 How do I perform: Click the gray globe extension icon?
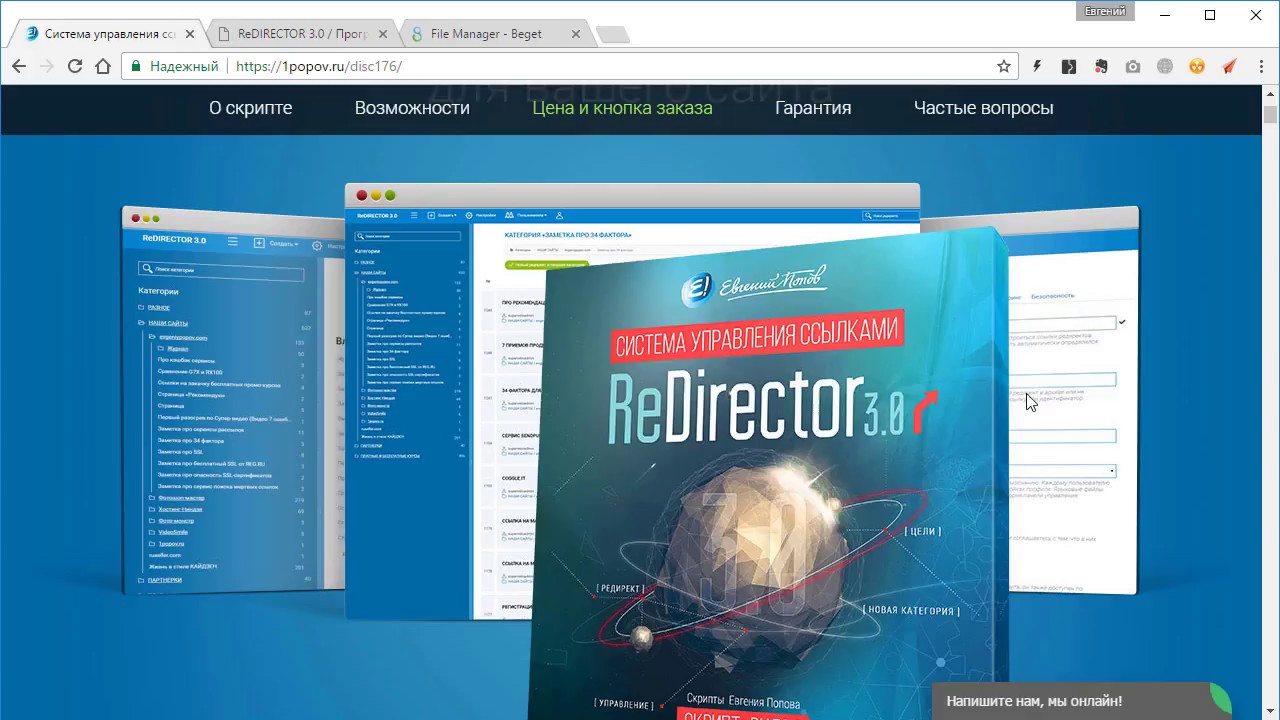tap(1165, 67)
